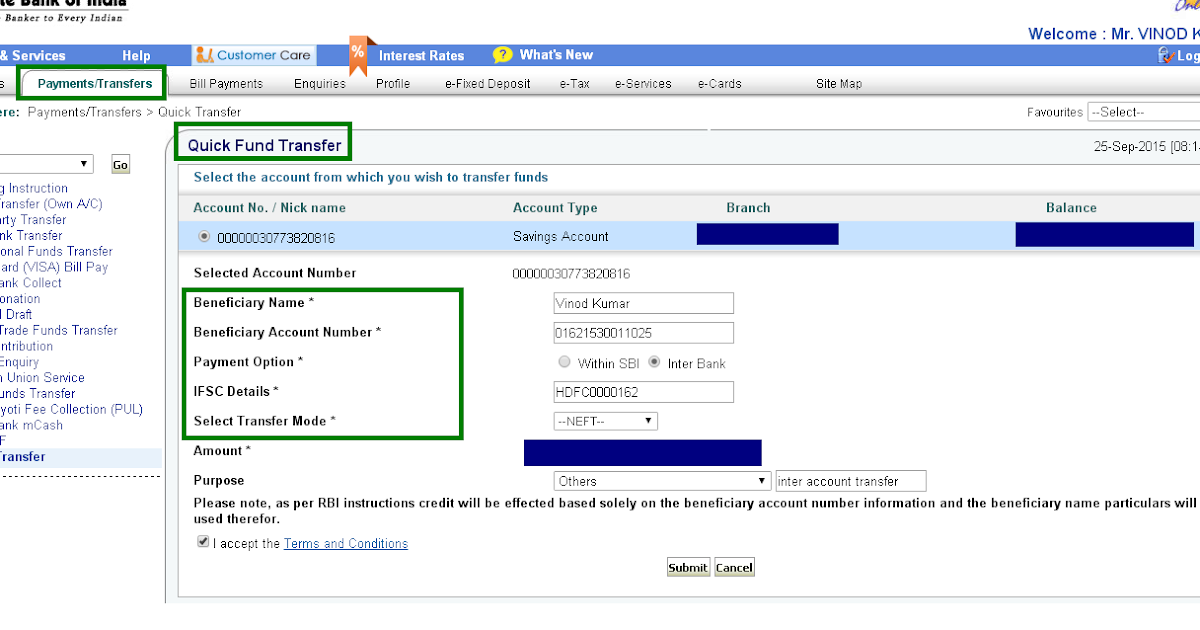1200x630 pixels.
Task: Open the Favourites --Select-- dropdown
Action: (x=1144, y=112)
